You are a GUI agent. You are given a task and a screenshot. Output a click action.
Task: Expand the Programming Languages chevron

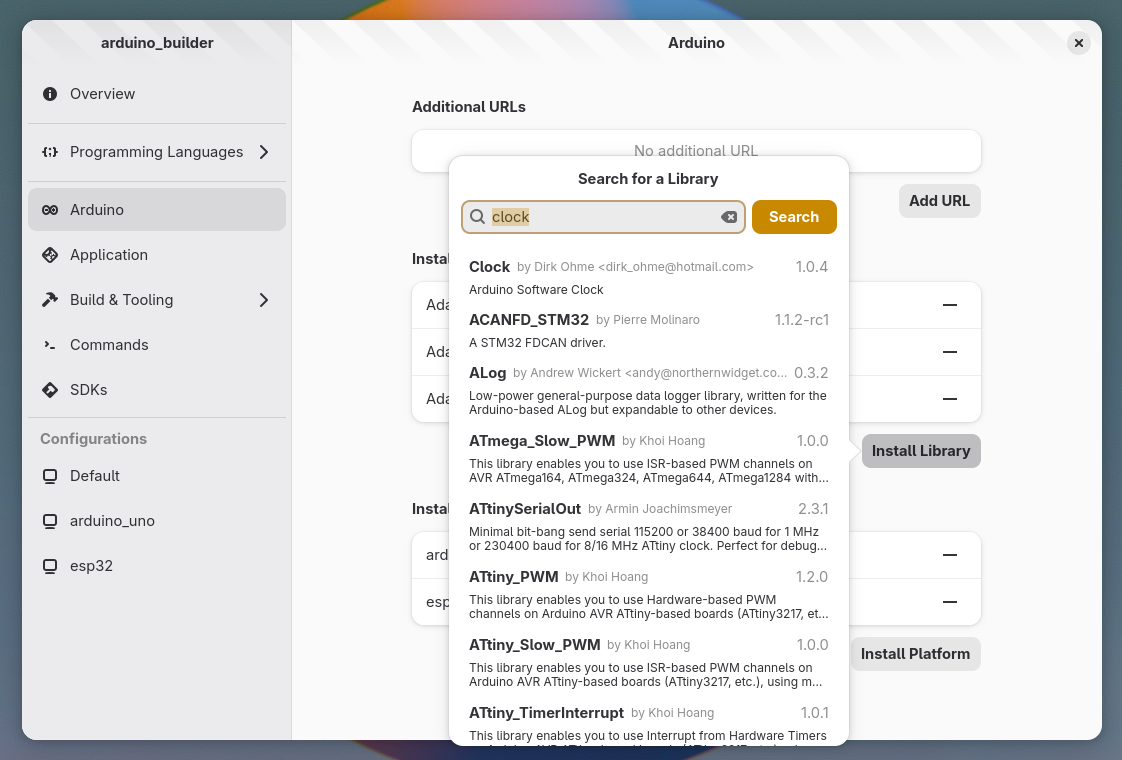coord(264,152)
